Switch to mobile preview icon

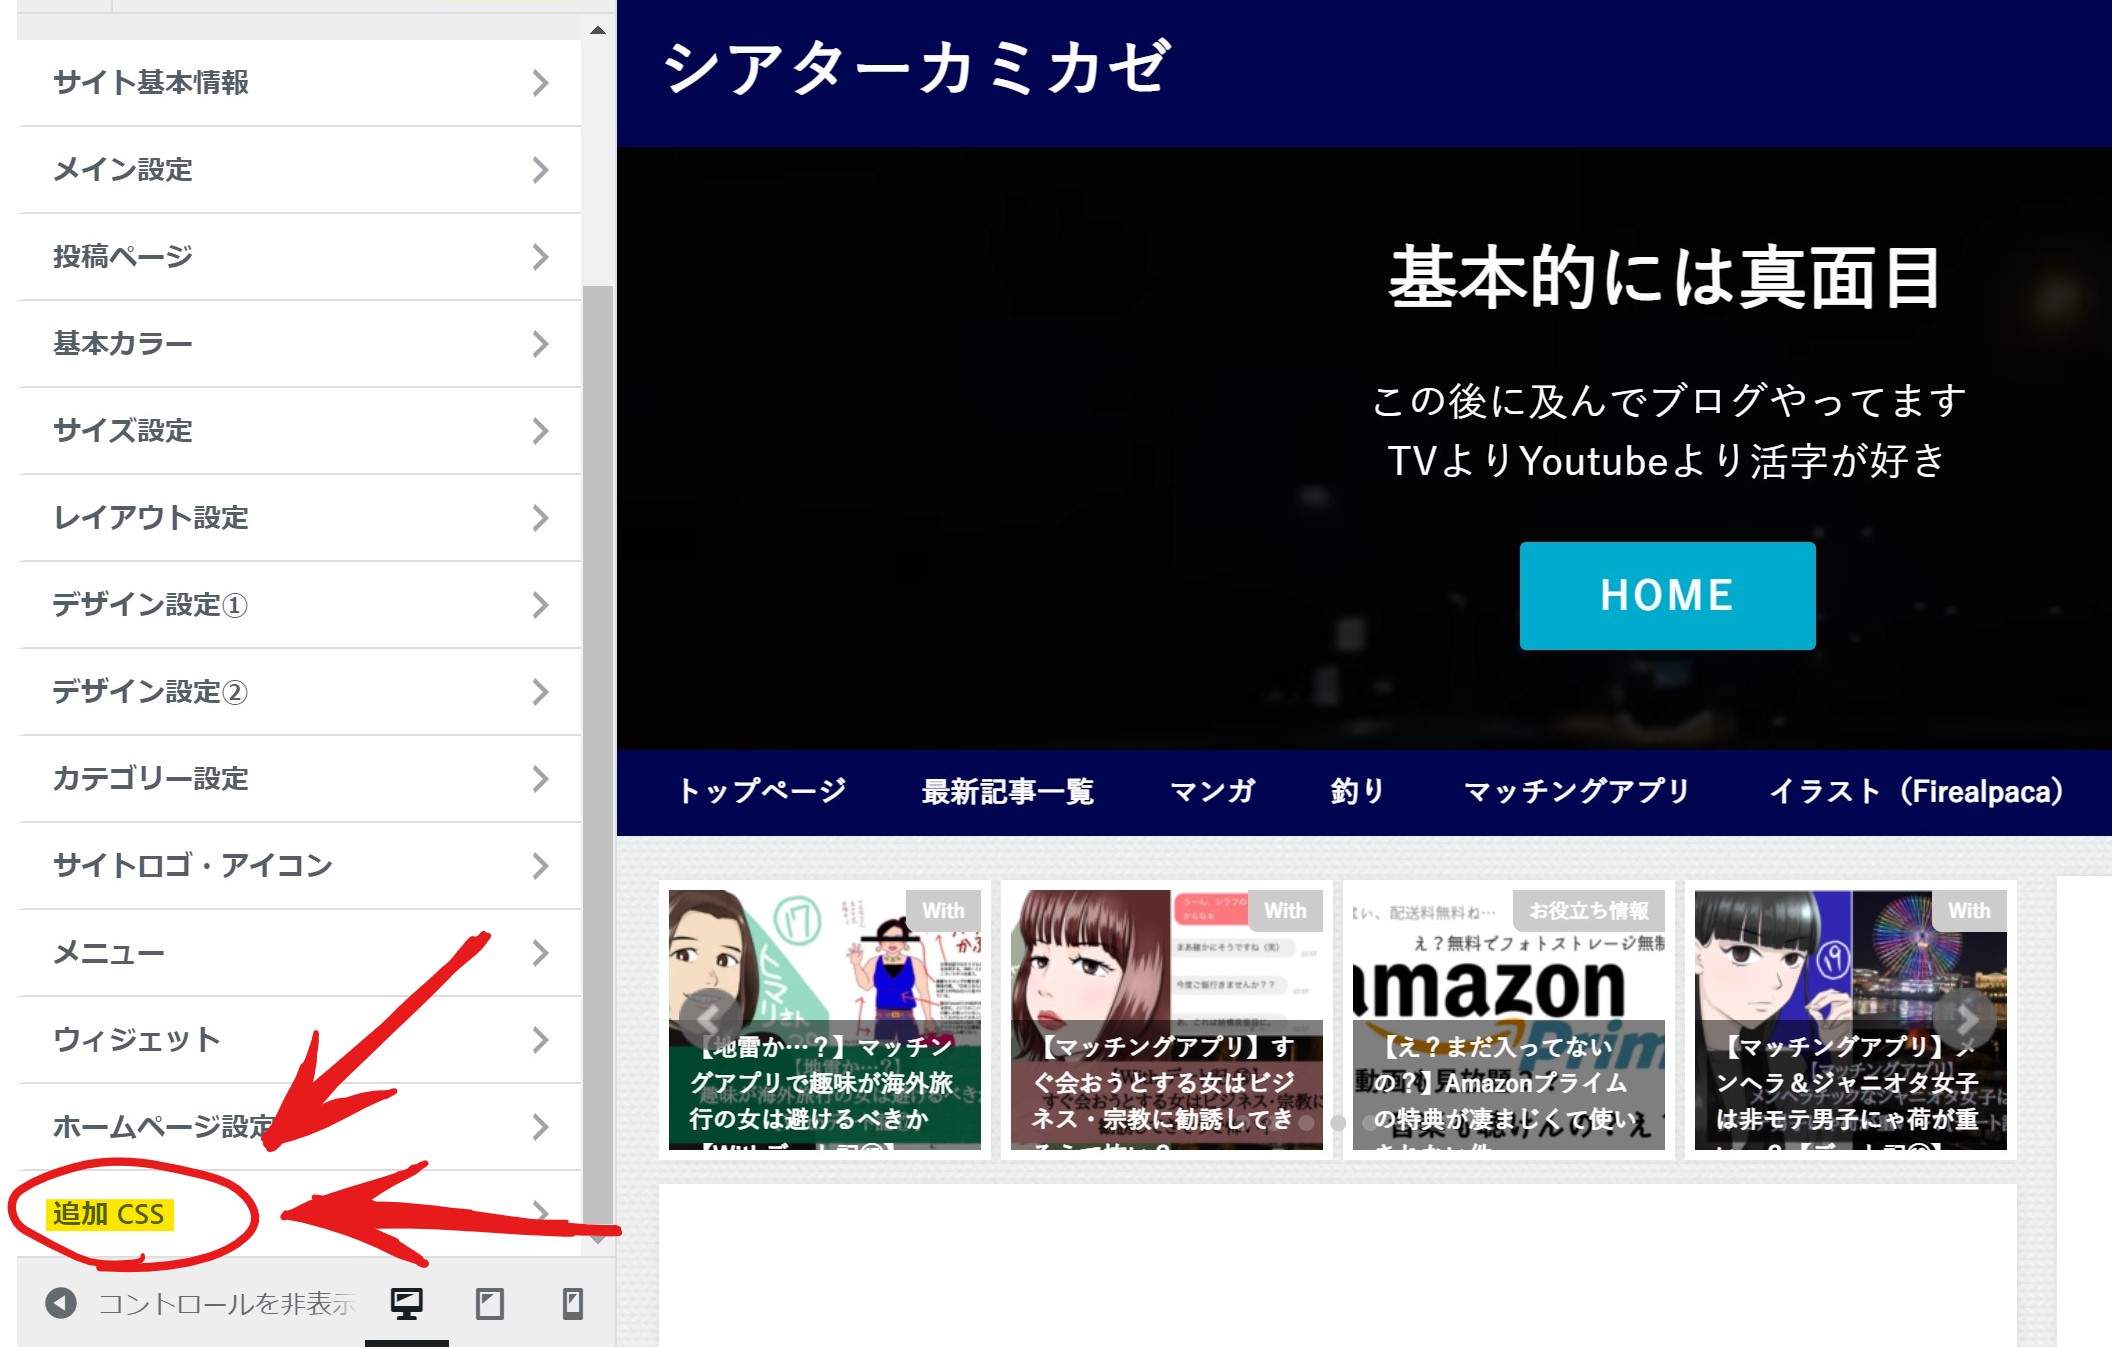coord(572,1303)
